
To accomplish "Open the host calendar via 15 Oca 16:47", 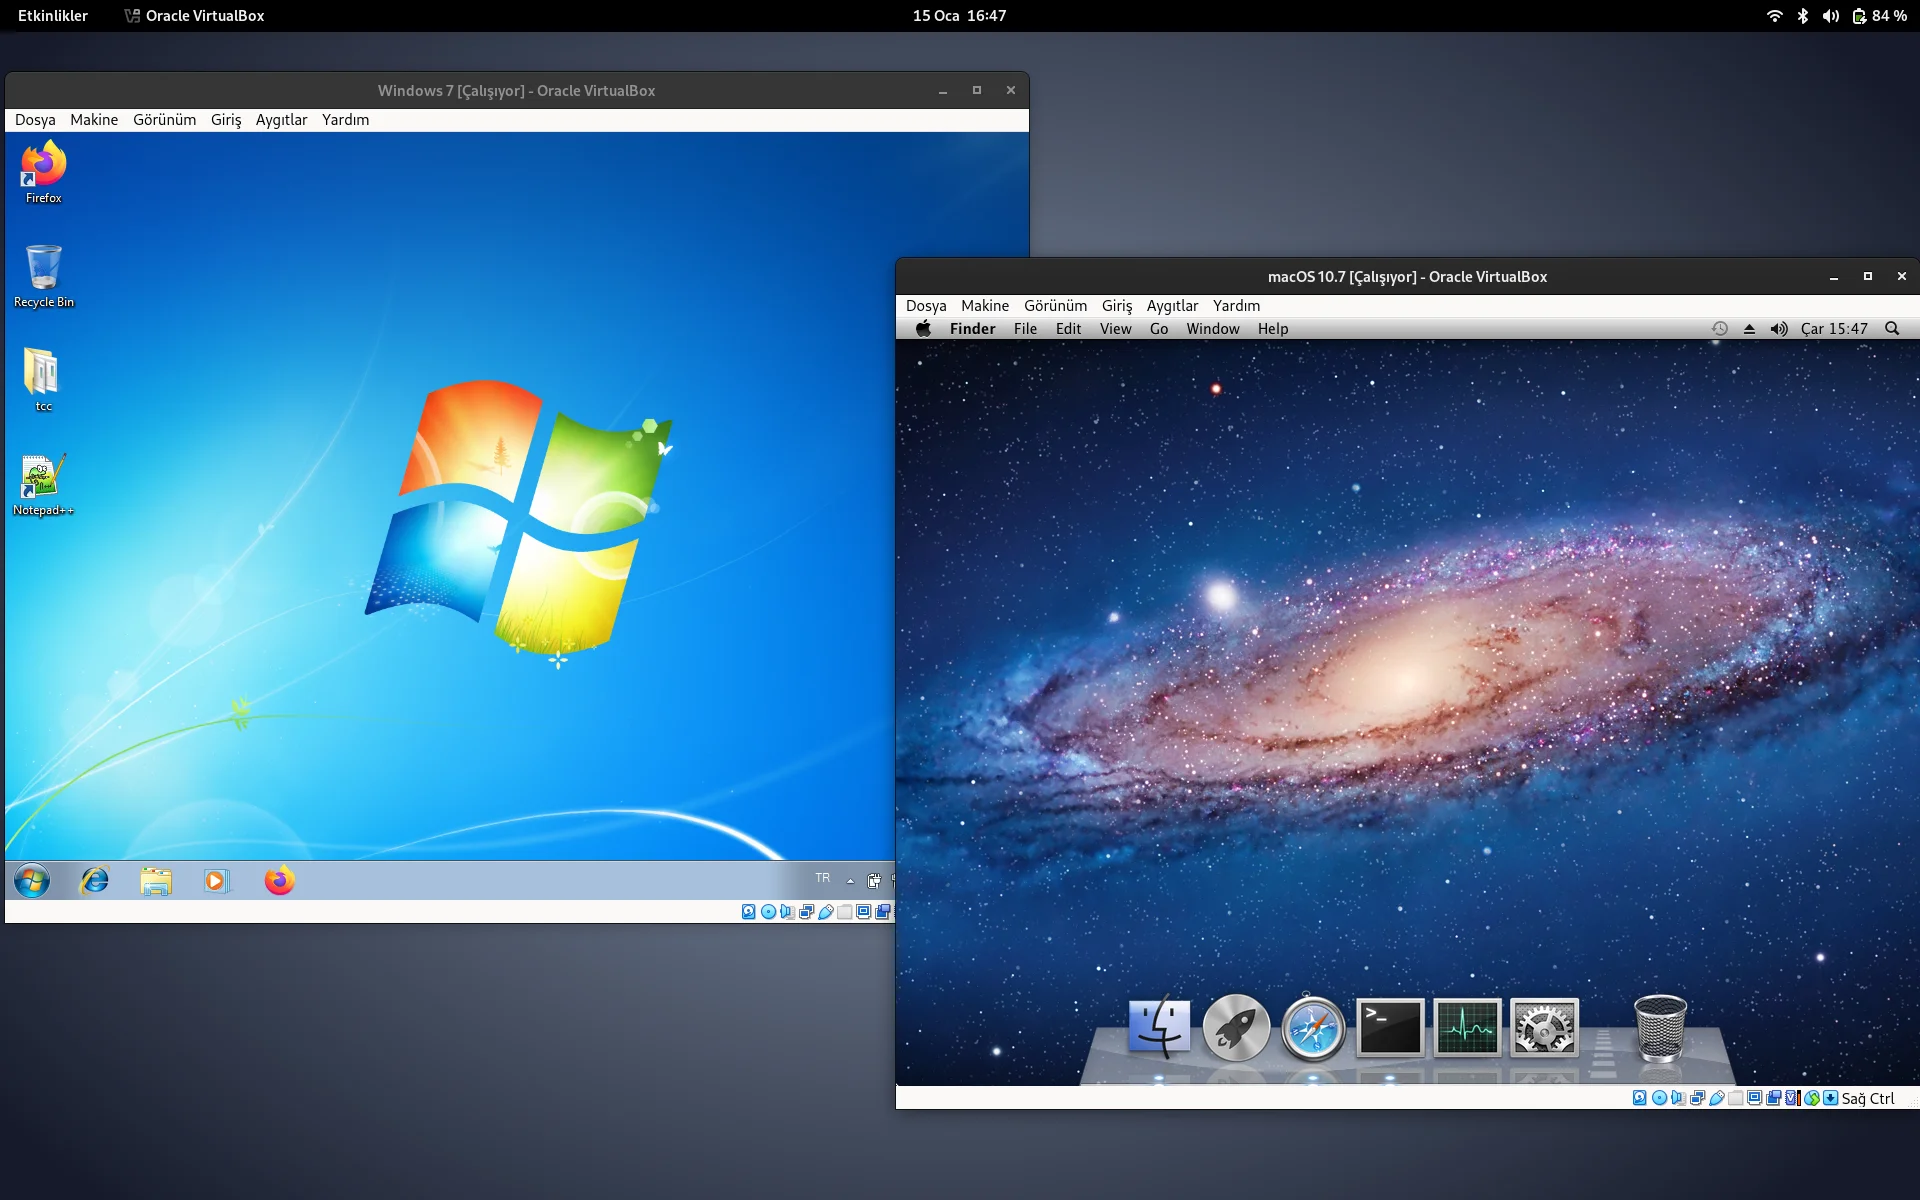I will coord(960,16).
